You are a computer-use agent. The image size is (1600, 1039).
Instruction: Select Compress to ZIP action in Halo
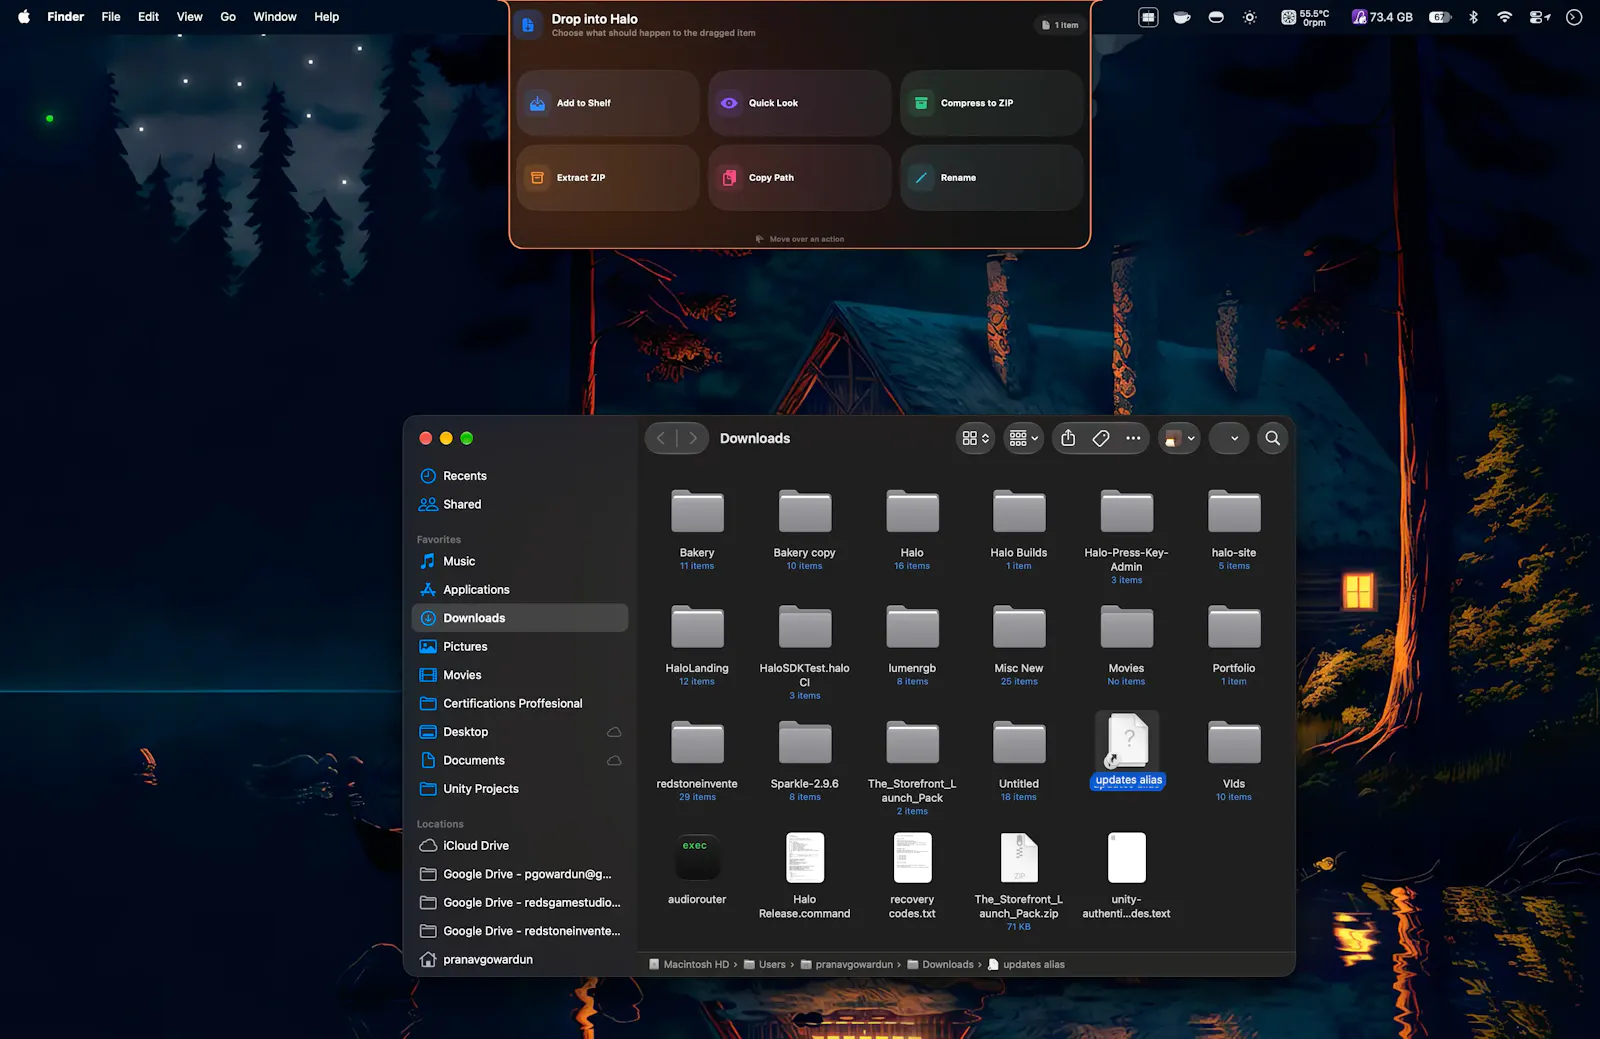[x=992, y=103]
